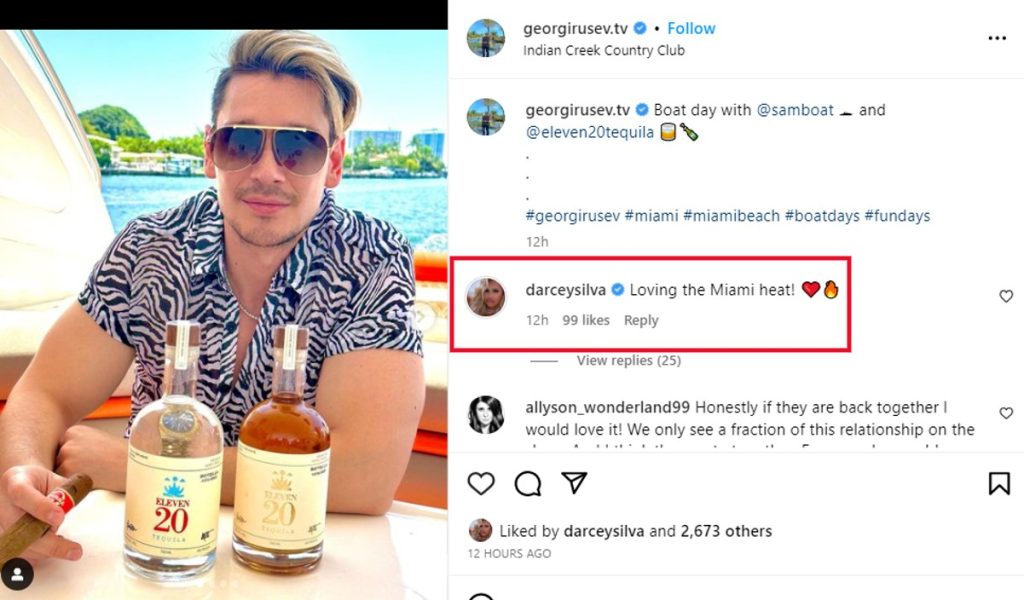Like allyson_wonderland99's comment via its heart
The height and width of the screenshot is (600, 1024).
click(1005, 413)
